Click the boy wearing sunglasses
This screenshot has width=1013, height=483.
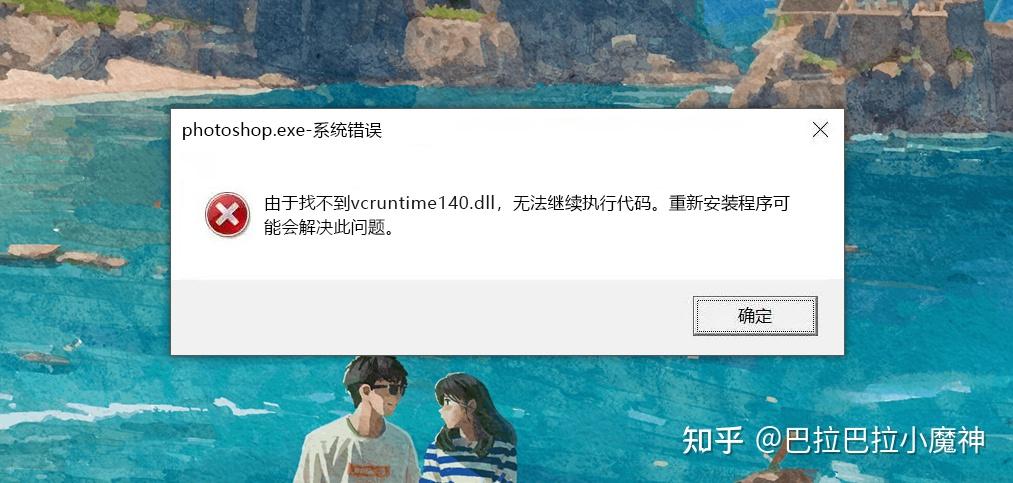(x=367, y=420)
